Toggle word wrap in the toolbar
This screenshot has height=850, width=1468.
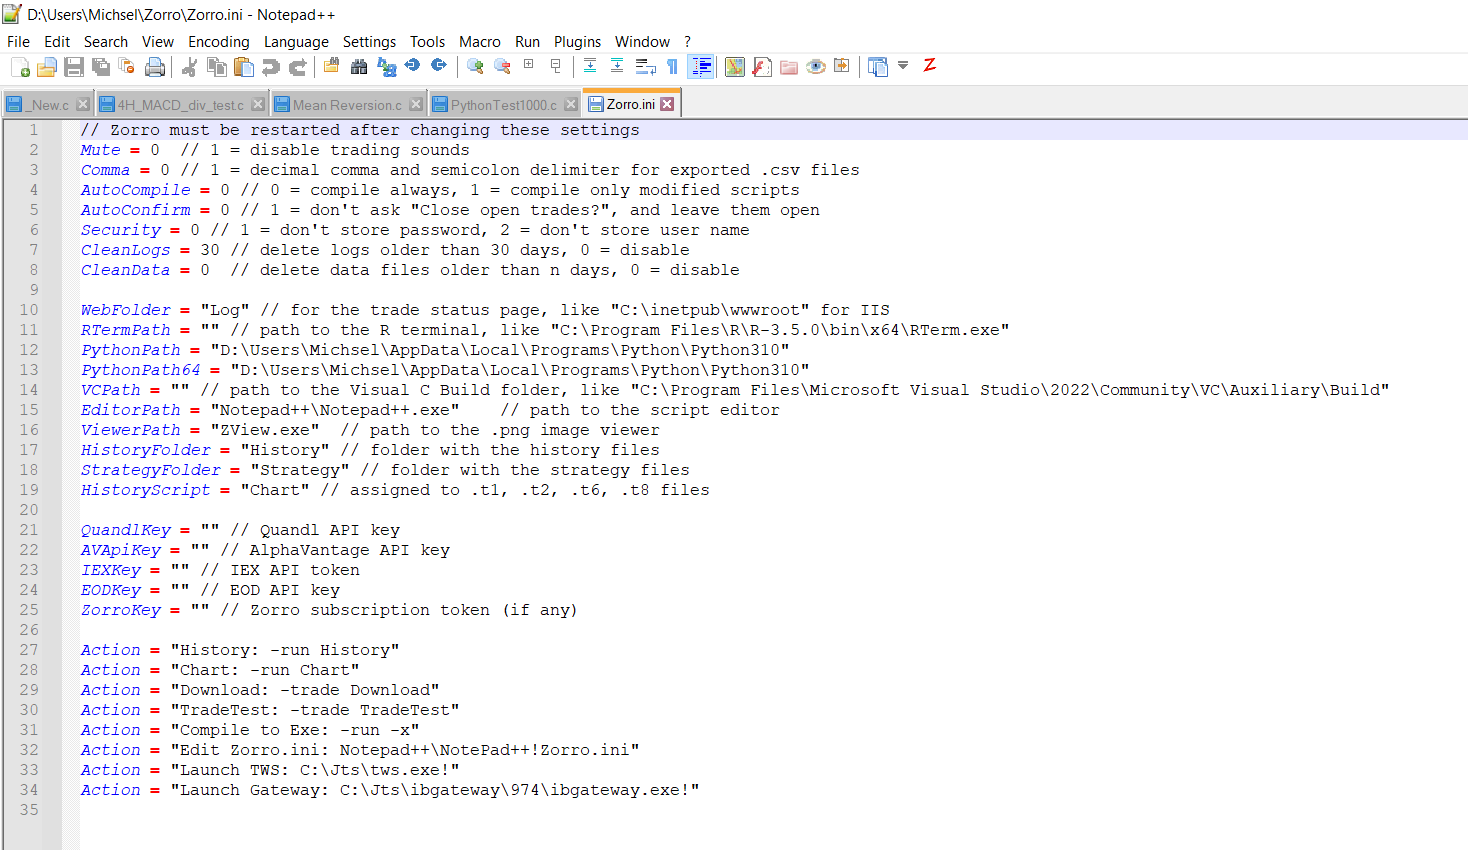[x=645, y=67]
